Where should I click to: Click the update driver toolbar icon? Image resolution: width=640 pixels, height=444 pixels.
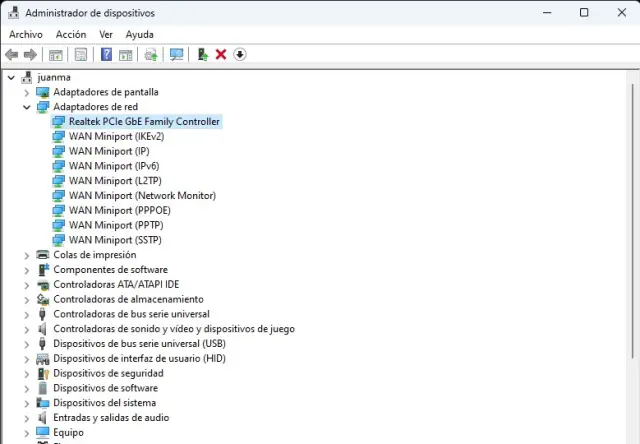pos(202,54)
